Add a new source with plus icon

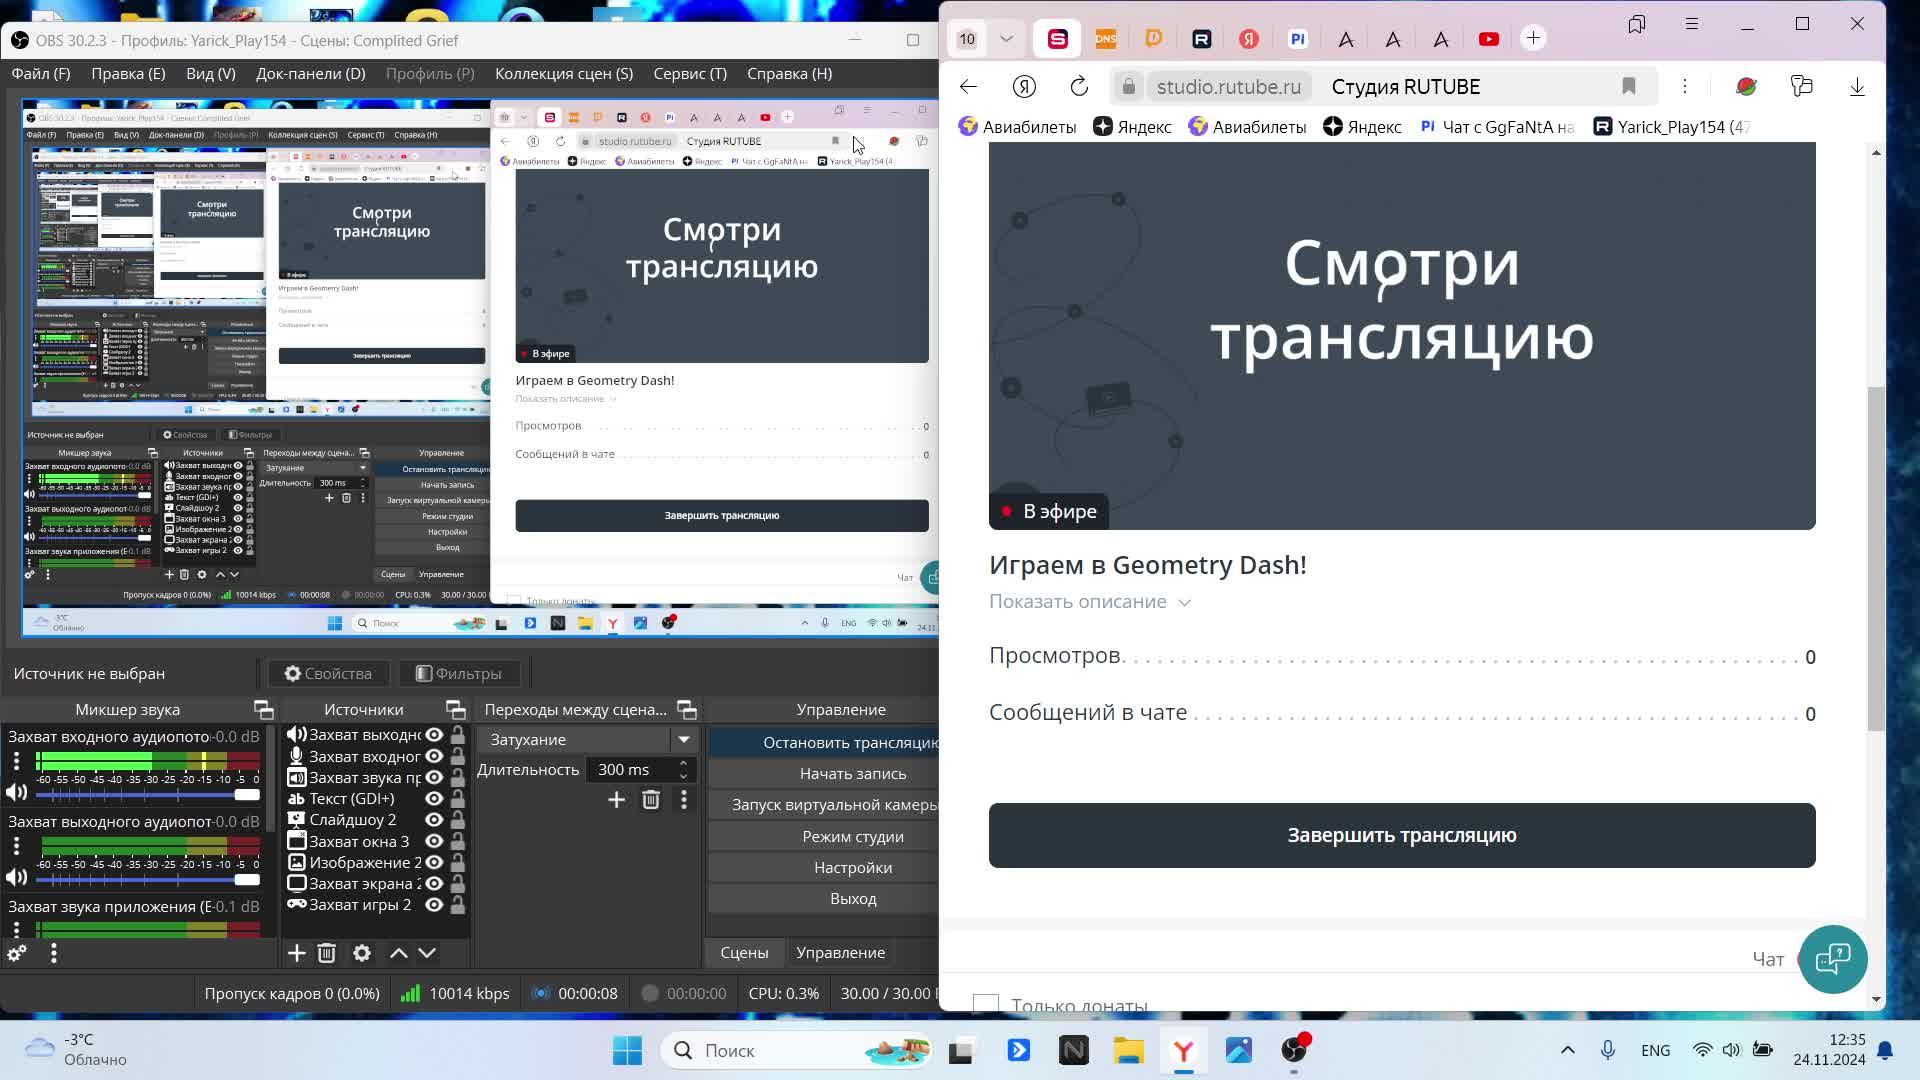click(x=296, y=953)
